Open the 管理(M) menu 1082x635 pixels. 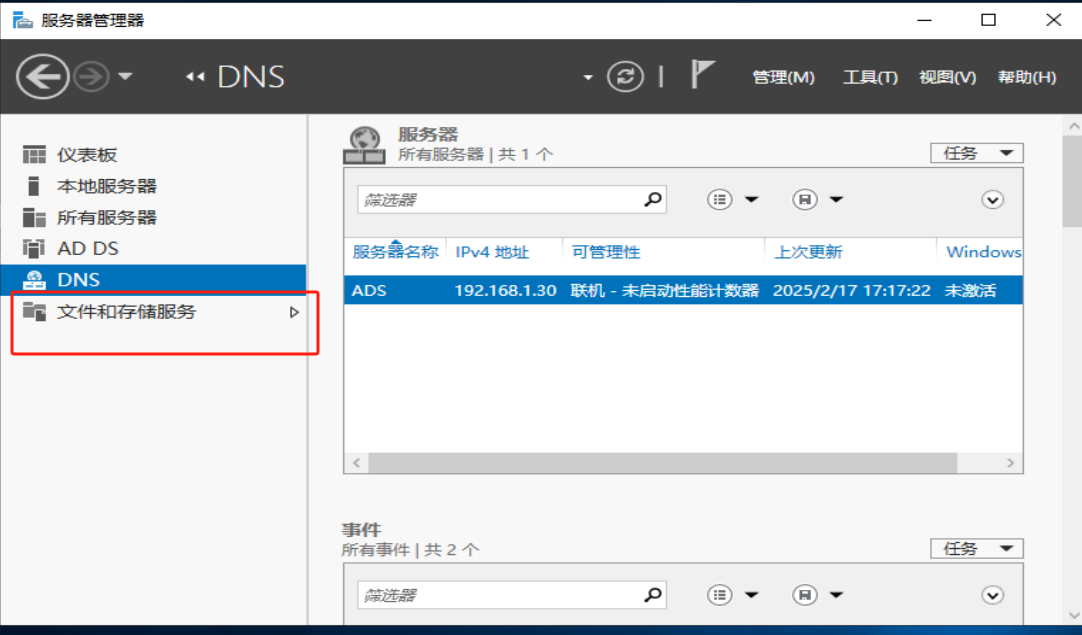[783, 77]
